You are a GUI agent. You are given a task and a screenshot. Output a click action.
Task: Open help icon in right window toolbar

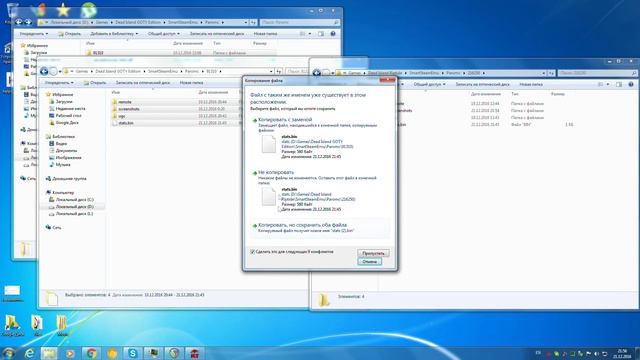pos(631,84)
